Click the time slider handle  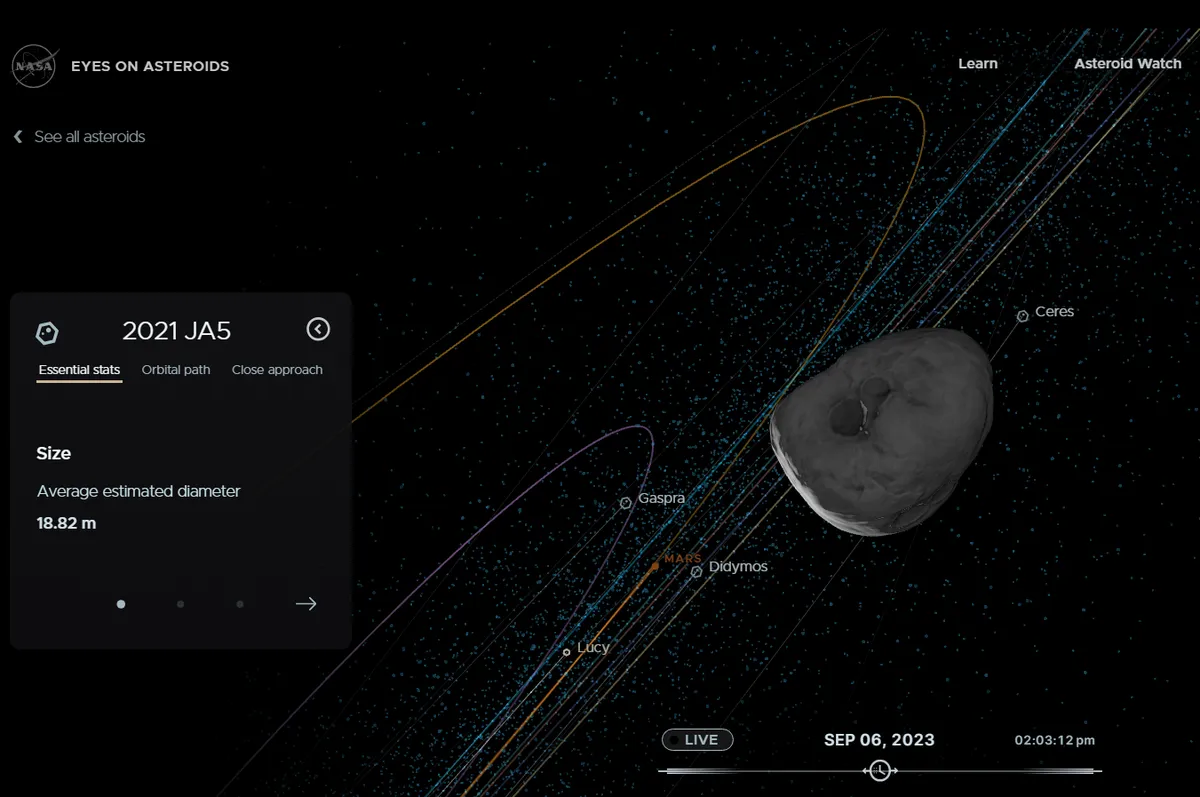click(880, 770)
